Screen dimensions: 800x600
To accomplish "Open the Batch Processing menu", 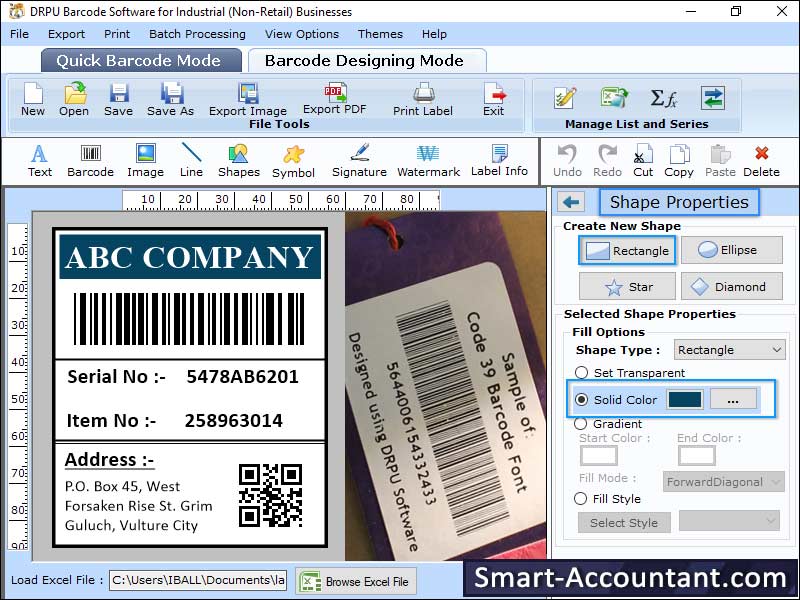I will (197, 34).
